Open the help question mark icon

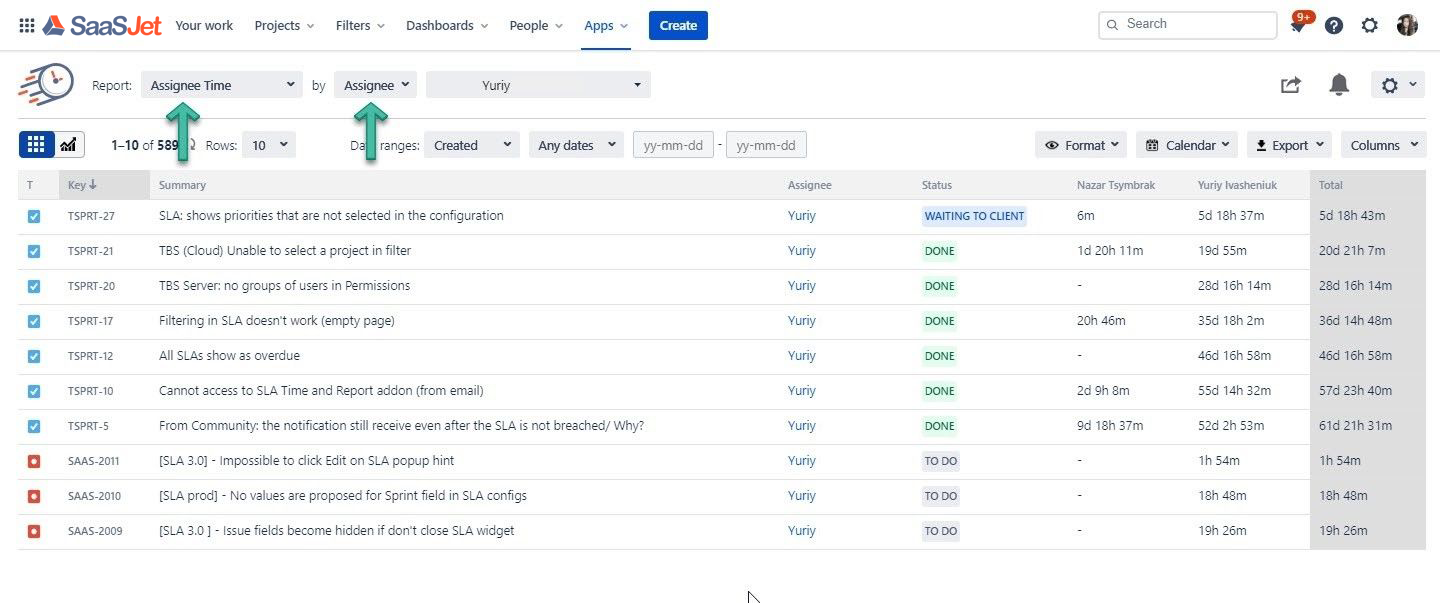coord(1334,25)
